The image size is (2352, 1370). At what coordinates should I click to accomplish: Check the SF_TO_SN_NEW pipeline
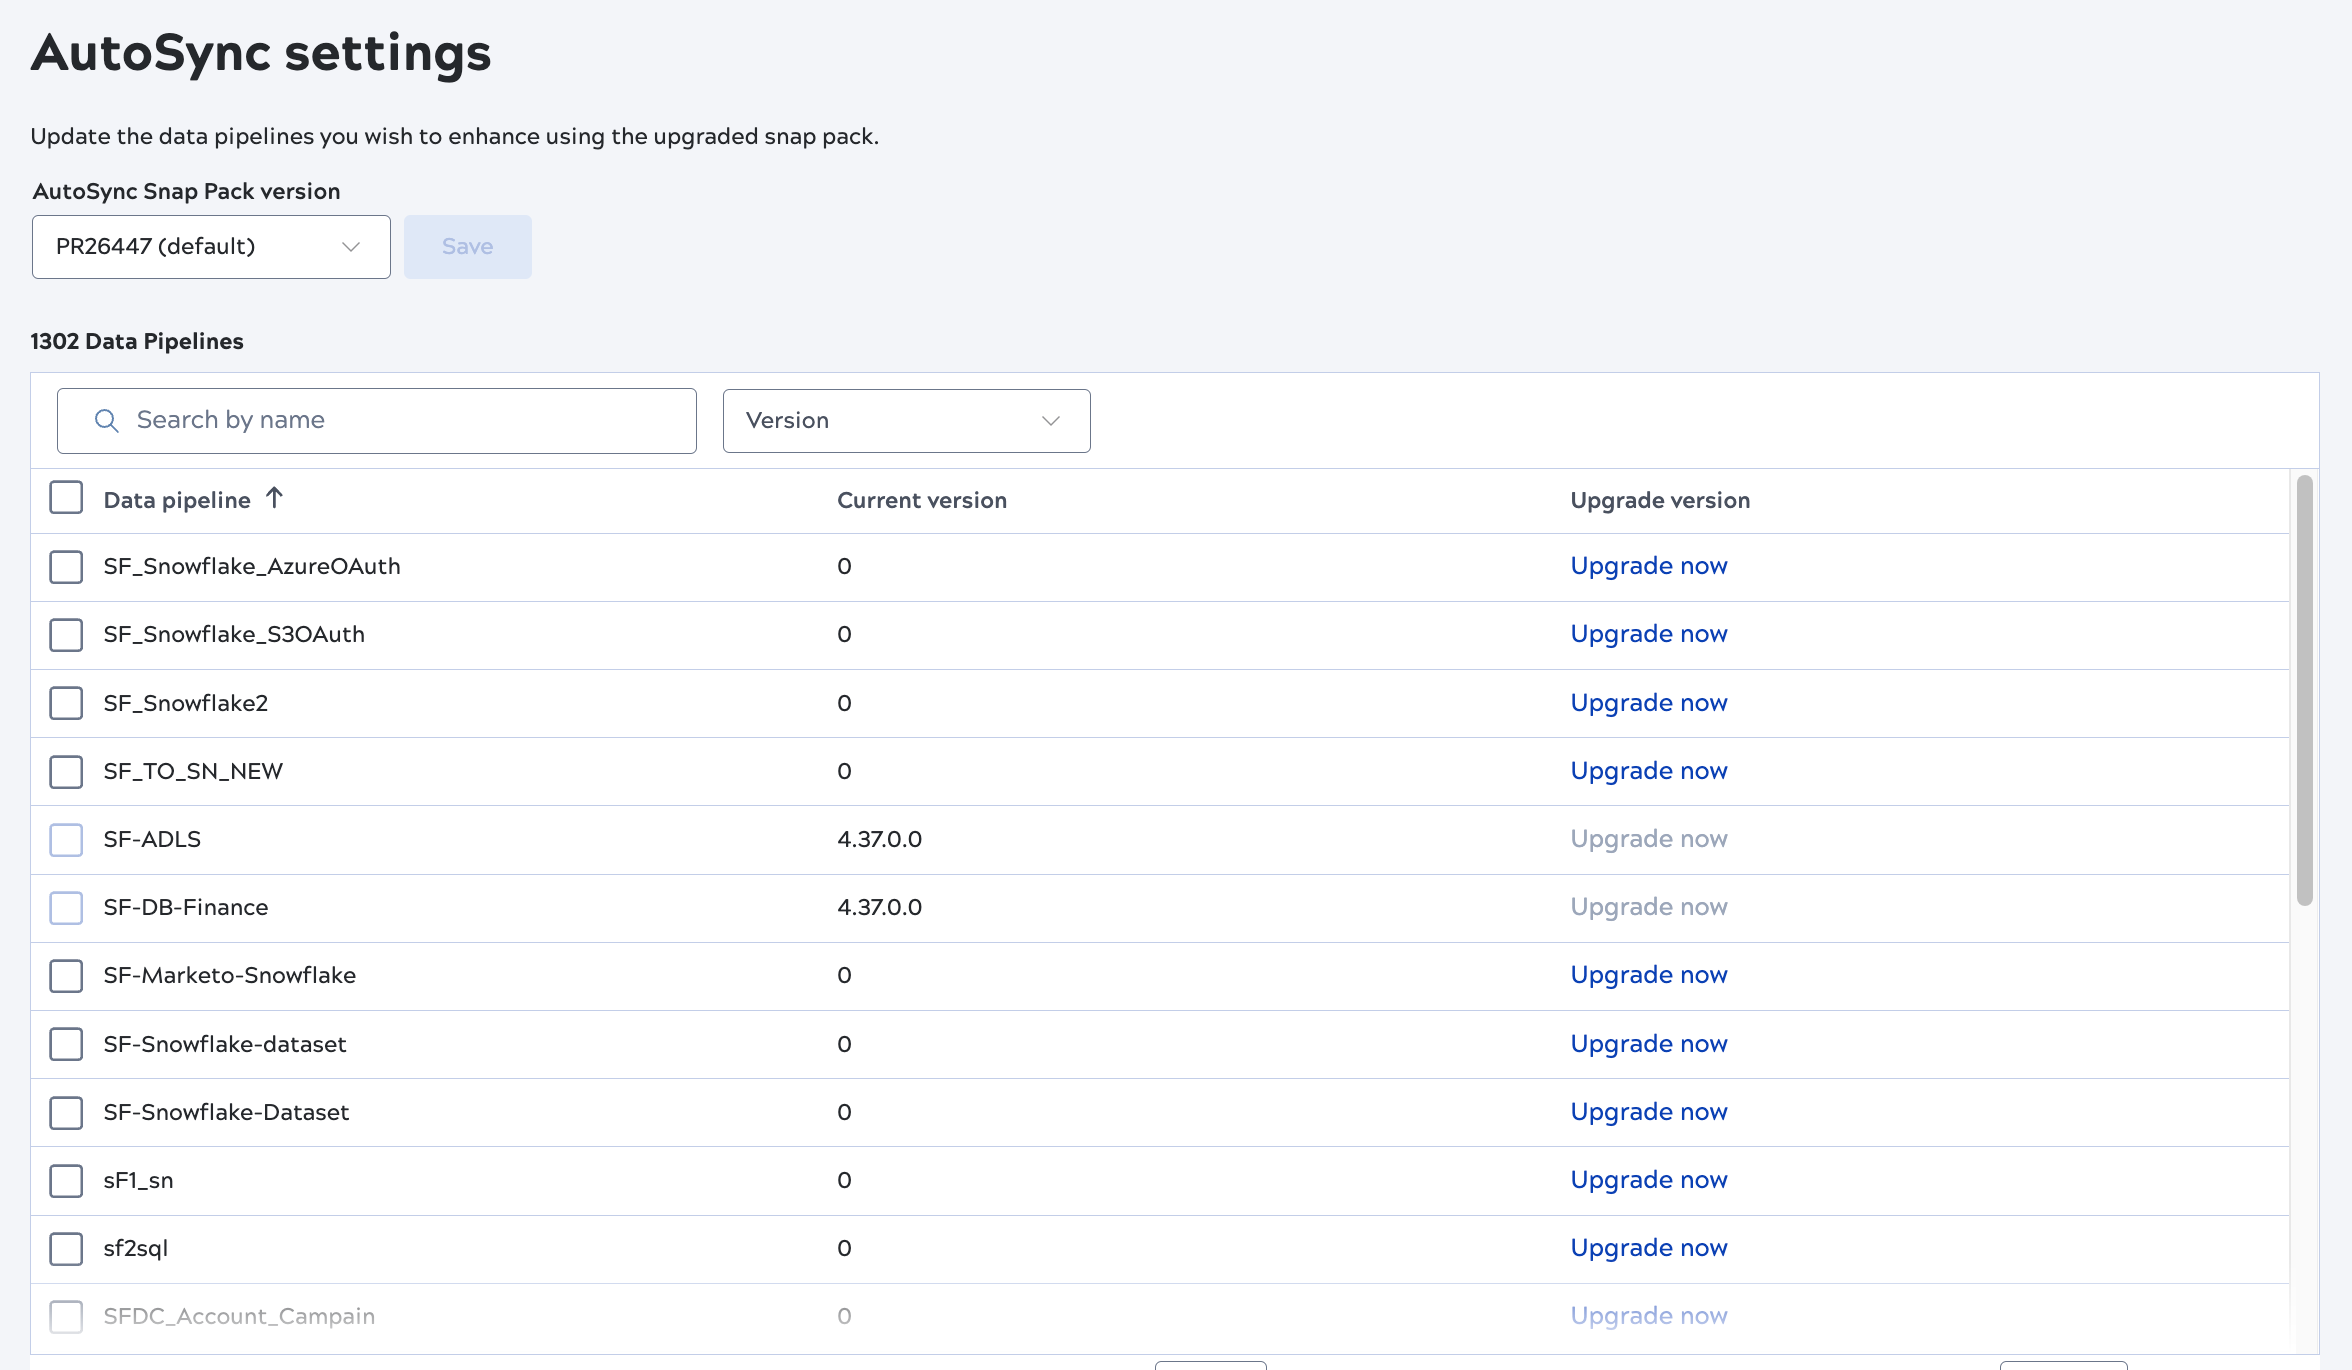click(65, 771)
